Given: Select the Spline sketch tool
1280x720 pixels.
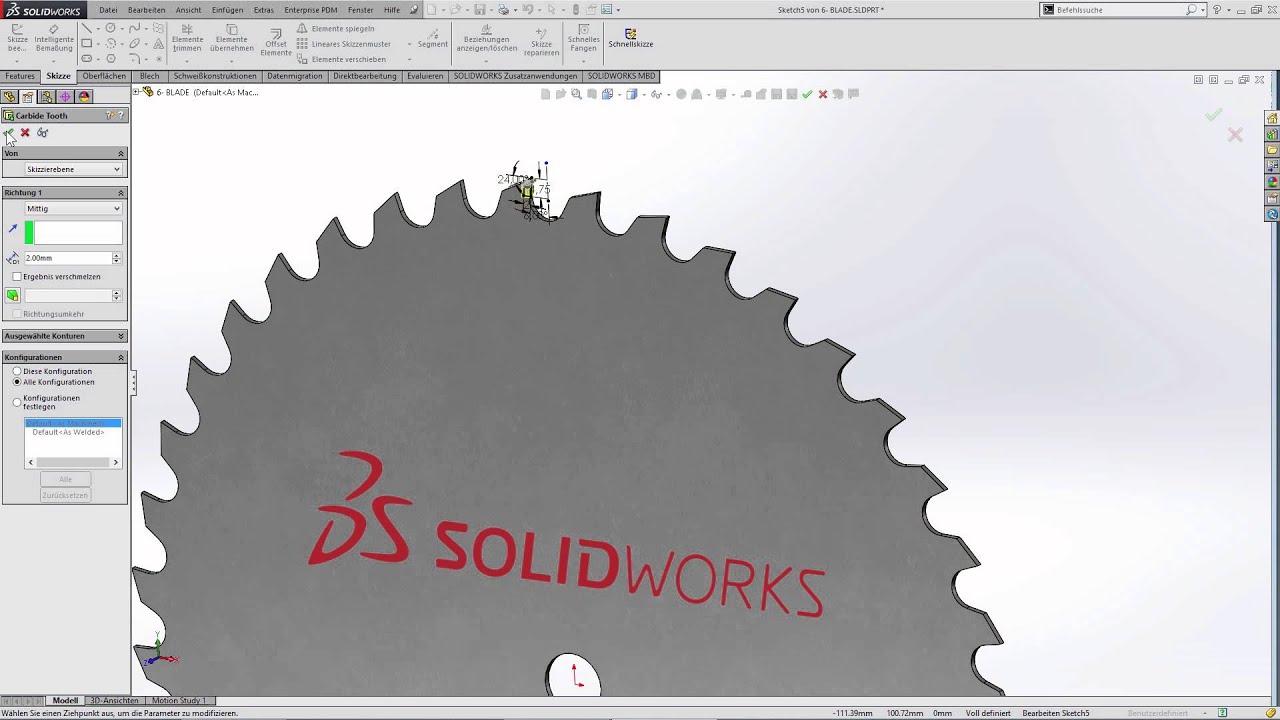Looking at the screenshot, I should tap(135, 28).
